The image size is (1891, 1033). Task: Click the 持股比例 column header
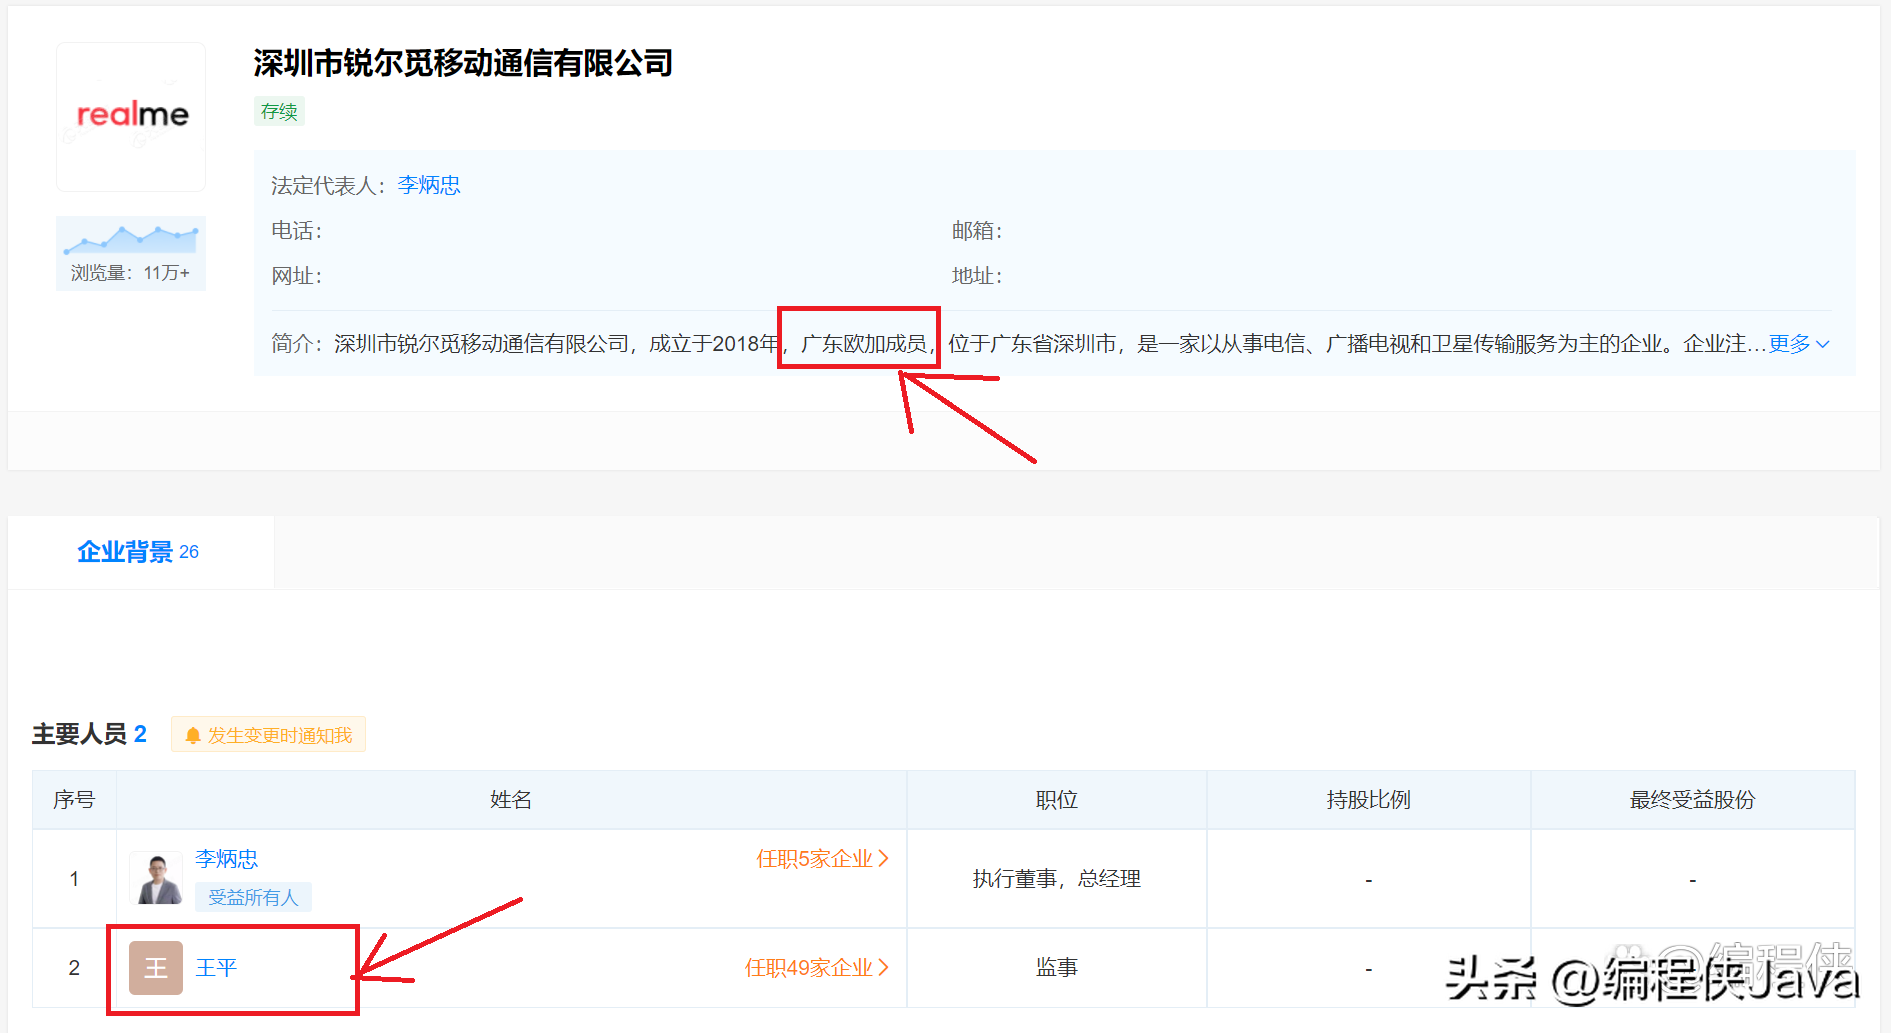[x=1368, y=800]
